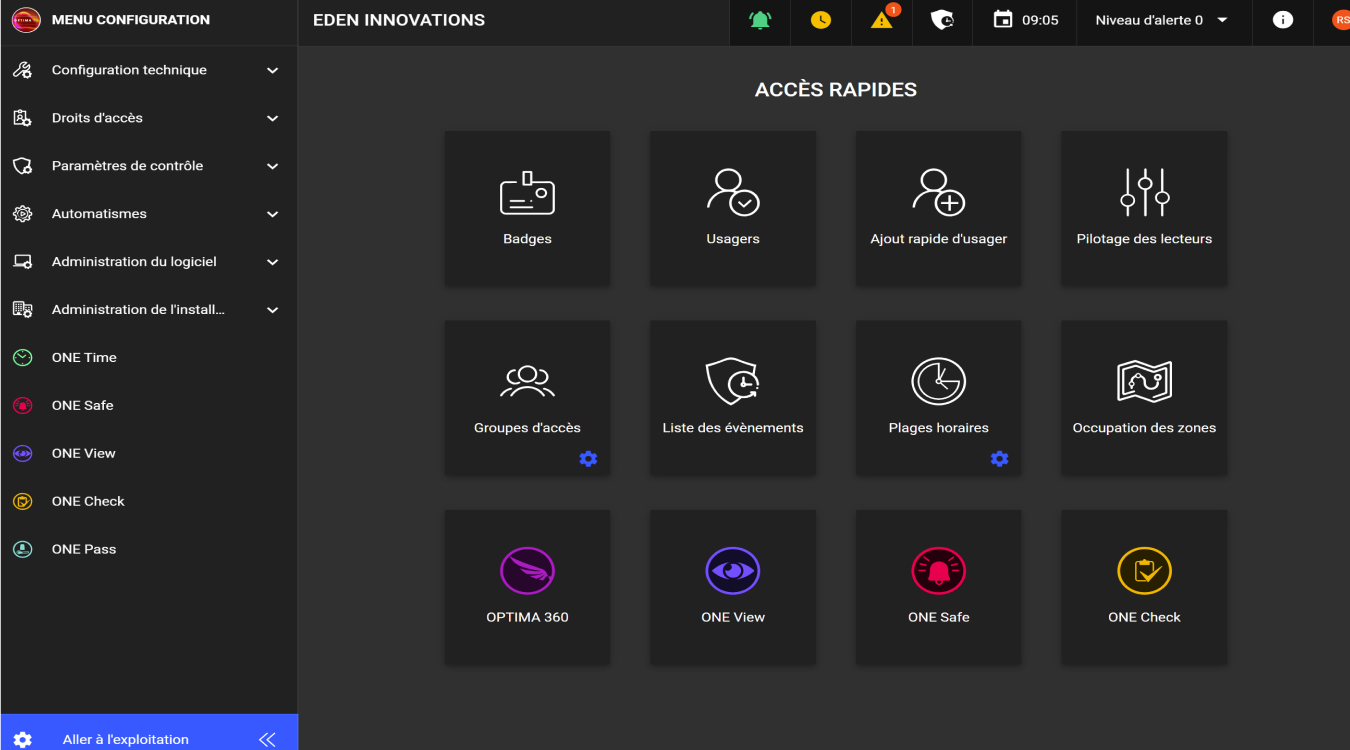Screen dimensions: 1350x750
Task: Click the RS user avatar
Action: coord(1340,20)
